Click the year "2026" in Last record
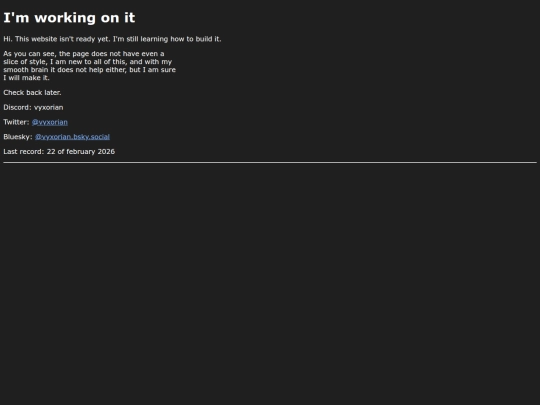540x405 pixels. tap(106, 152)
